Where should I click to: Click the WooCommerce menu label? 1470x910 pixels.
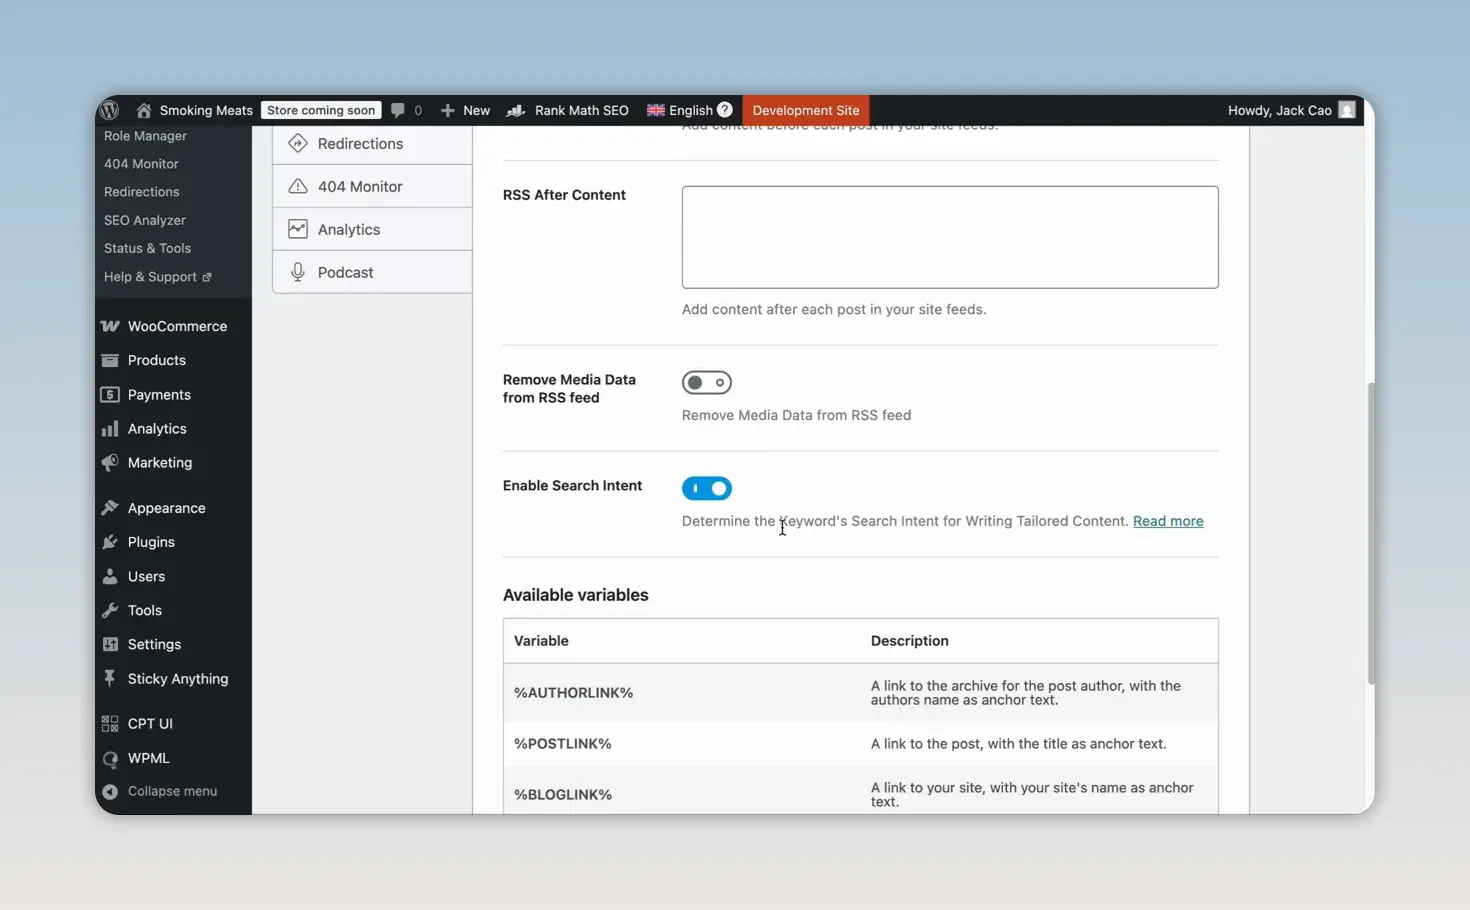point(177,326)
